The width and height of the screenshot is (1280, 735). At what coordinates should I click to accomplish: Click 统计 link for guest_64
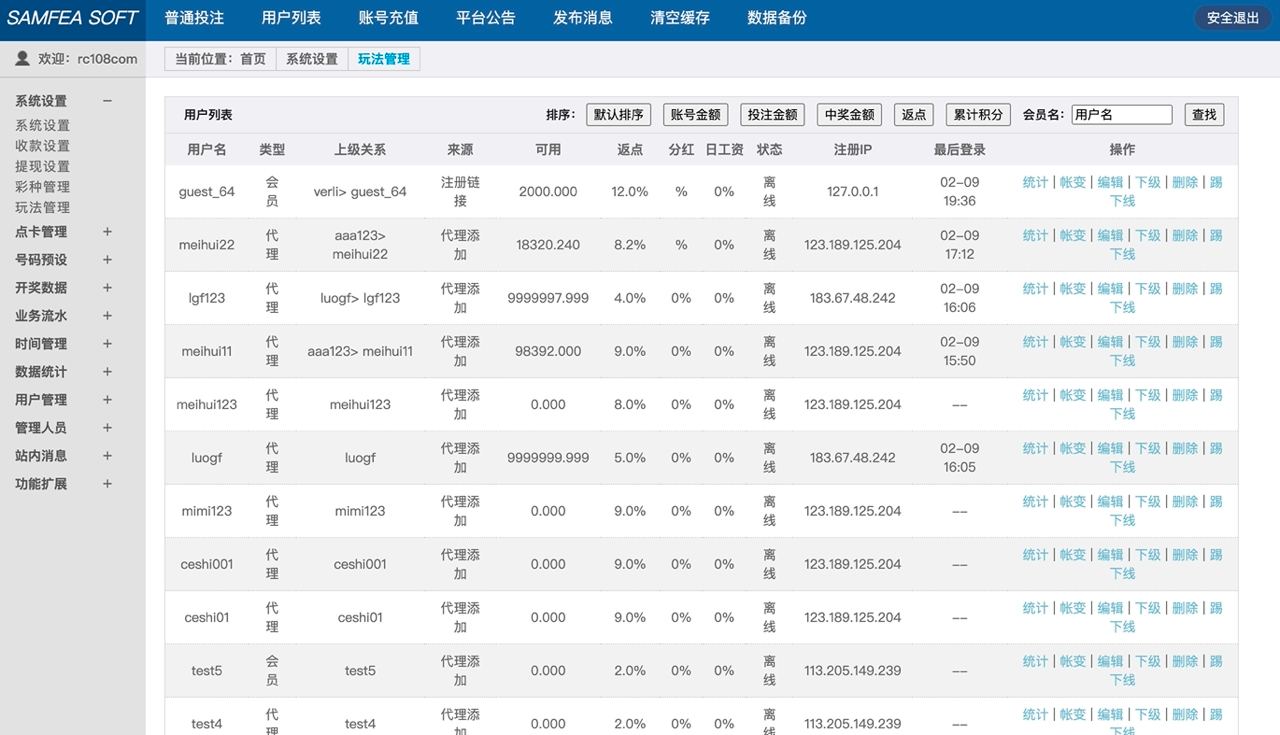pyautogui.click(x=1035, y=182)
